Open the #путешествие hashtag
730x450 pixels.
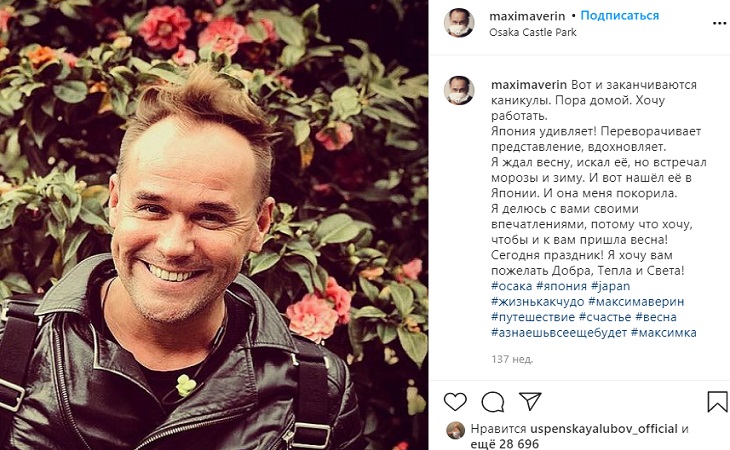pos(533,317)
